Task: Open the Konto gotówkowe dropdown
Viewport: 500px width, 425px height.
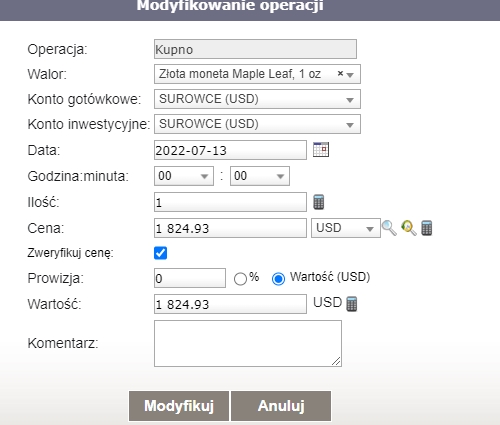Action: pyautogui.click(x=257, y=99)
